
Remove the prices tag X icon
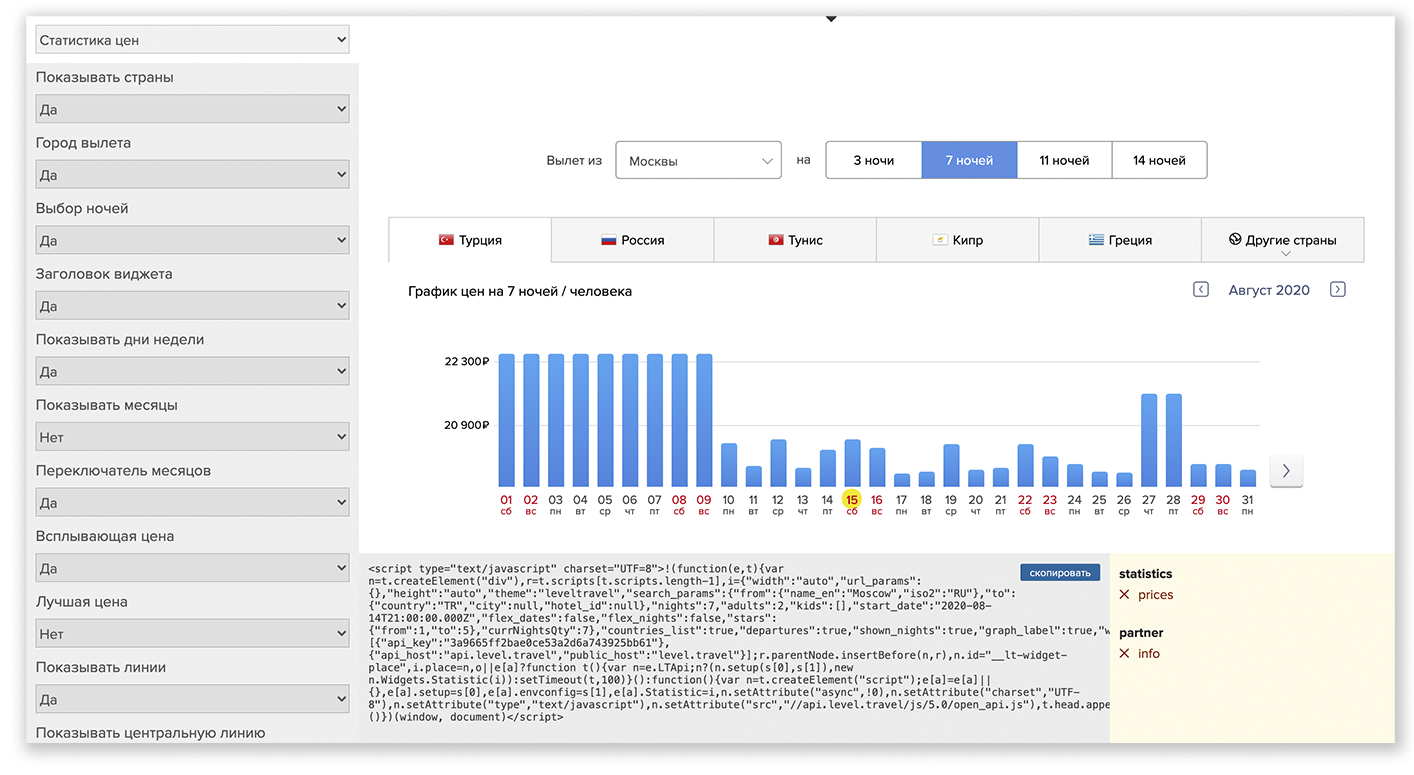click(1125, 595)
